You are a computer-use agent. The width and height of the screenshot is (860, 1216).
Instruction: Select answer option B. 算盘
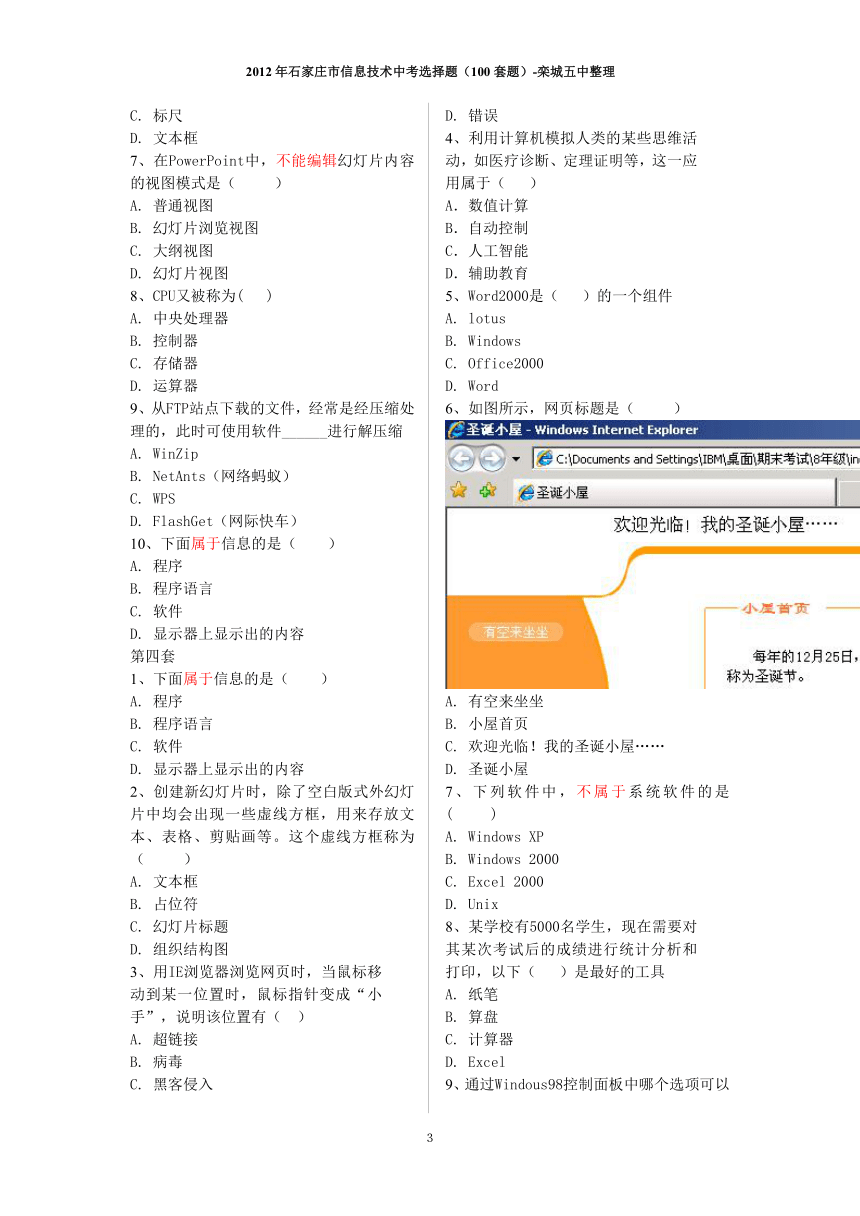(x=472, y=1017)
